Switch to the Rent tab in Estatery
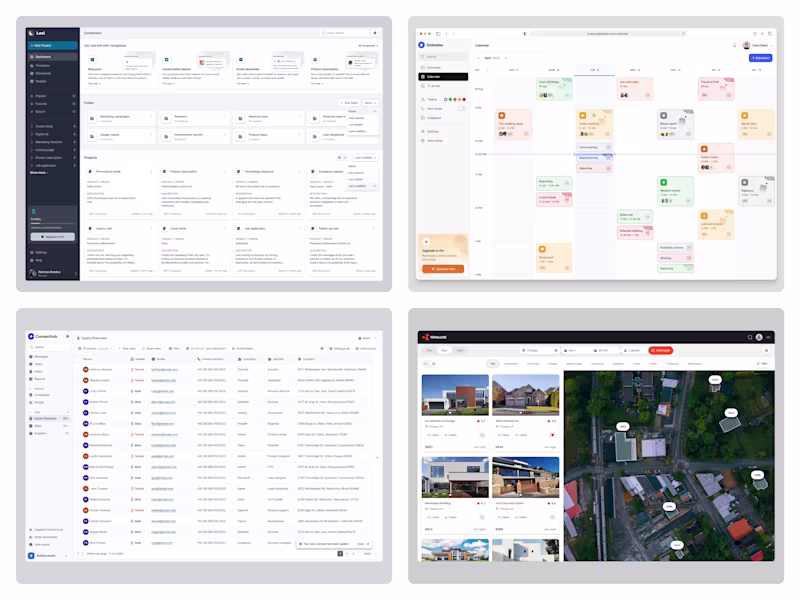The height and width of the screenshot is (600, 800). point(443,348)
